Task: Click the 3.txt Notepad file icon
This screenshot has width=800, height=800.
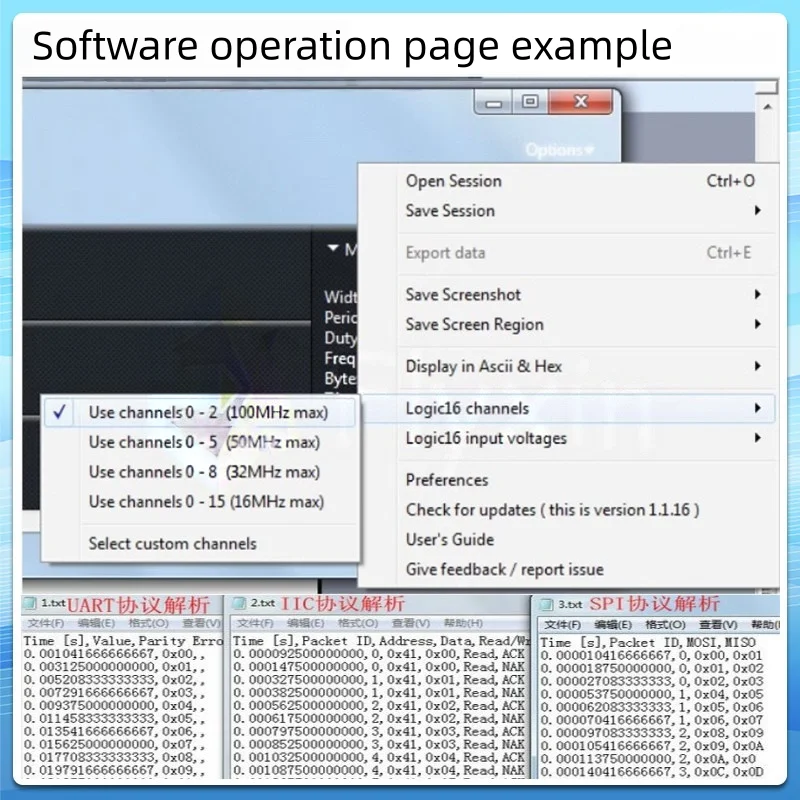Action: click(546, 605)
